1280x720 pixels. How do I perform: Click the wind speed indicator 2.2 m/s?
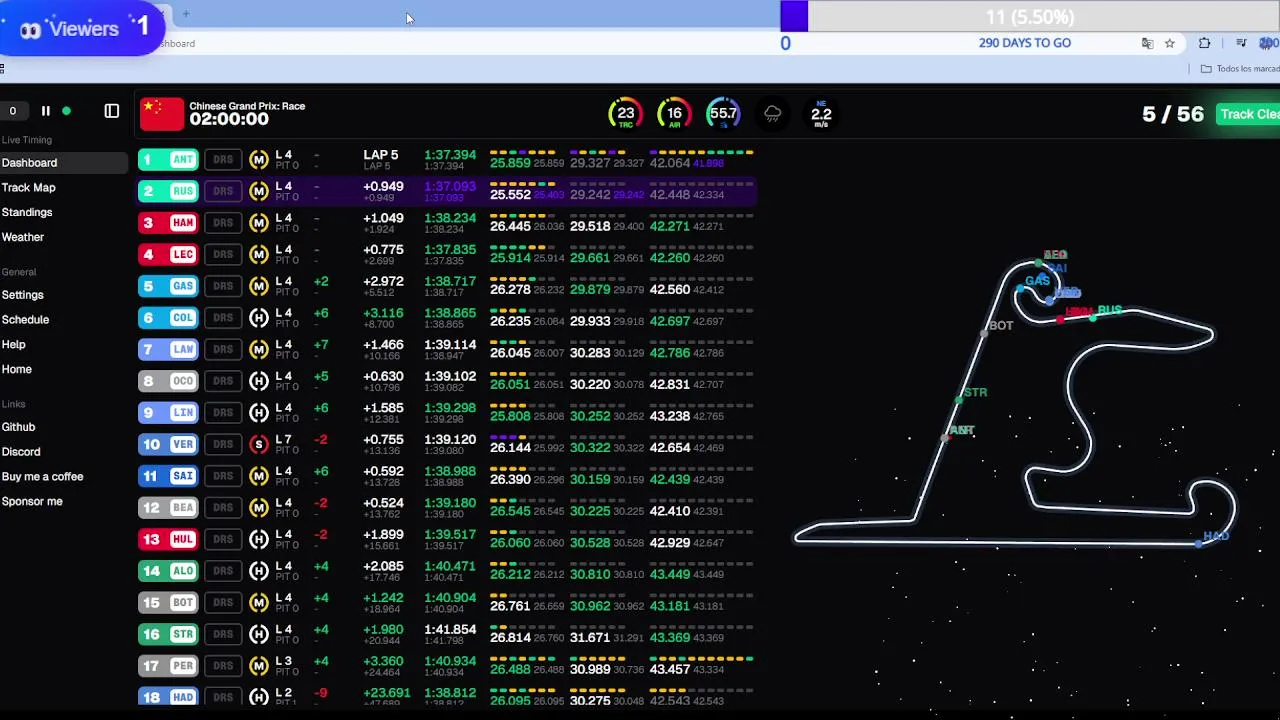[x=821, y=114]
